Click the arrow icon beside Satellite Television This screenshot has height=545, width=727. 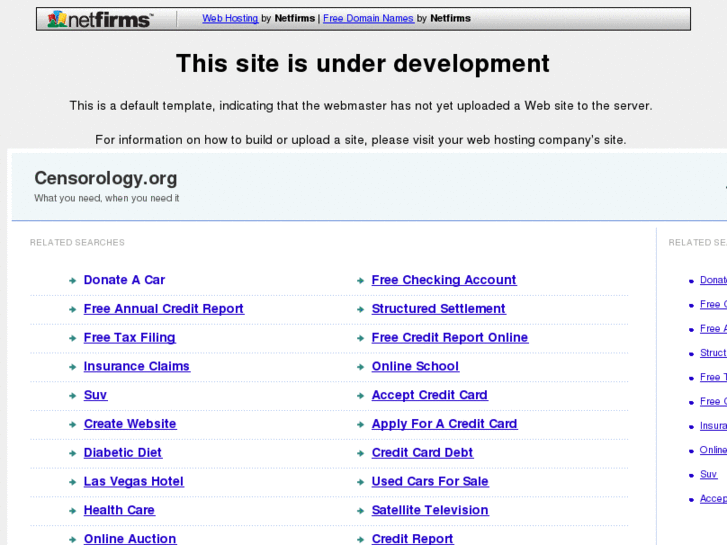(x=360, y=511)
